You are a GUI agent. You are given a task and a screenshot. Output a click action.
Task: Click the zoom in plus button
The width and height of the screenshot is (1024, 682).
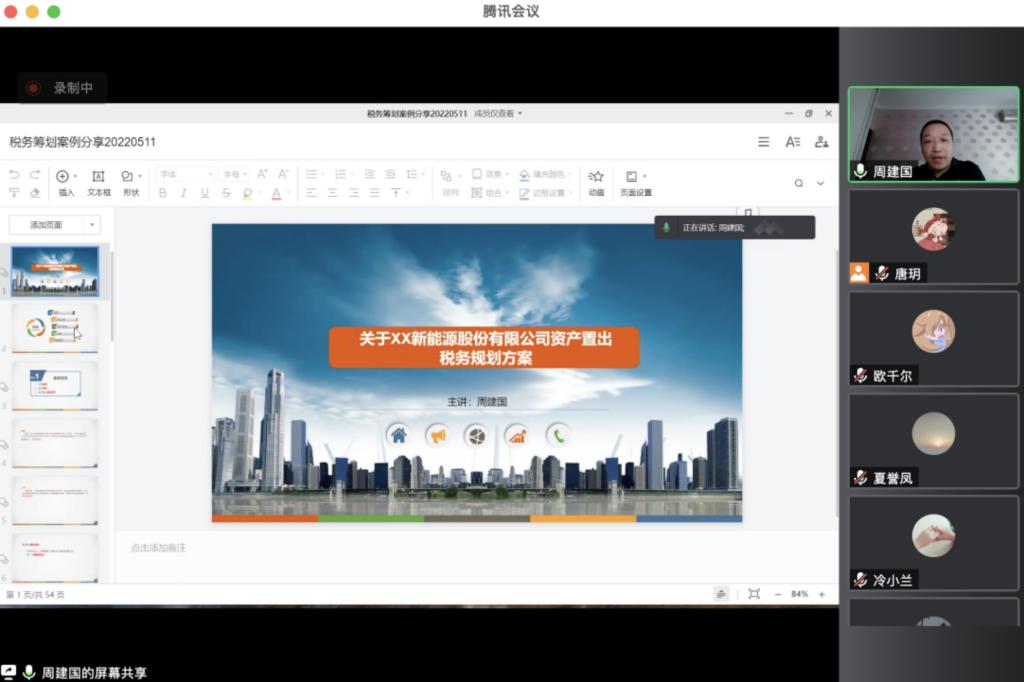point(822,594)
